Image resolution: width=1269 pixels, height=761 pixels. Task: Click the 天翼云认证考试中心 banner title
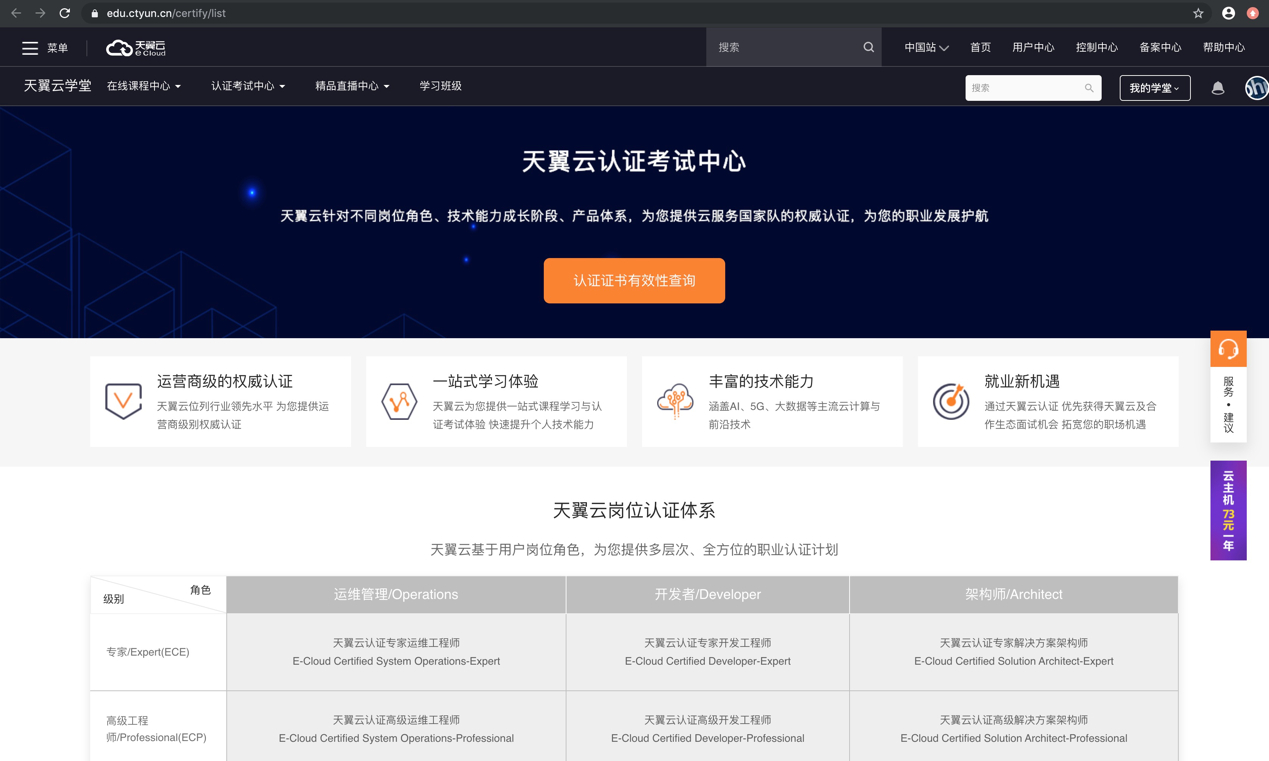(634, 162)
